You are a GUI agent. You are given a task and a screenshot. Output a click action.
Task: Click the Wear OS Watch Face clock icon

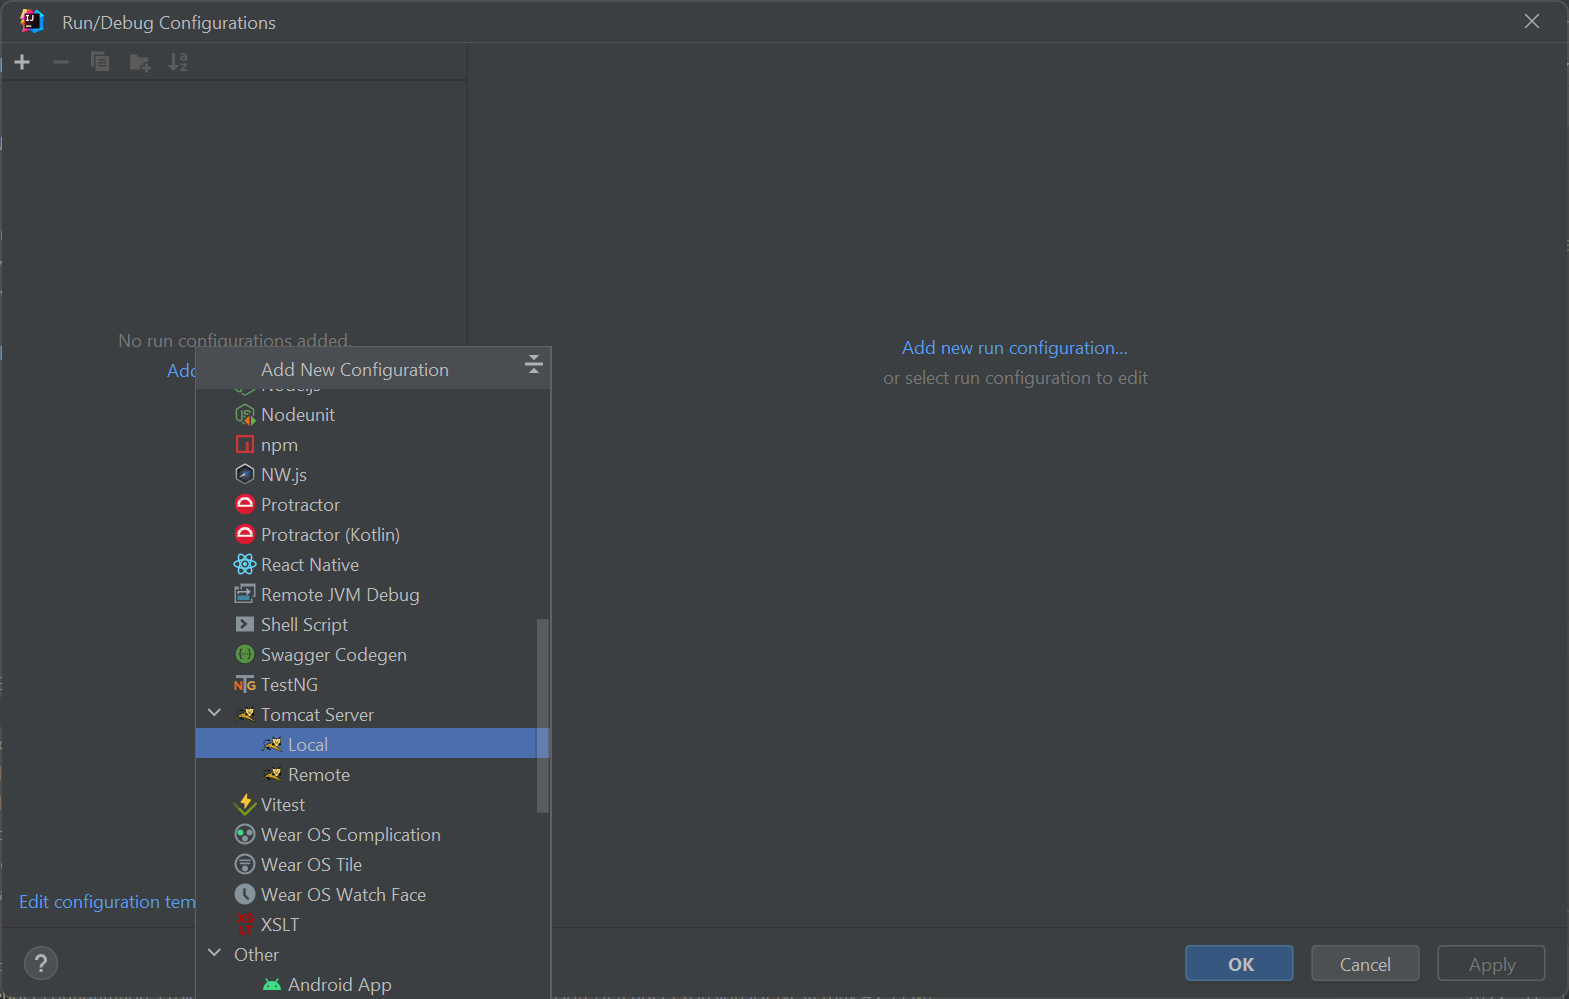245,894
